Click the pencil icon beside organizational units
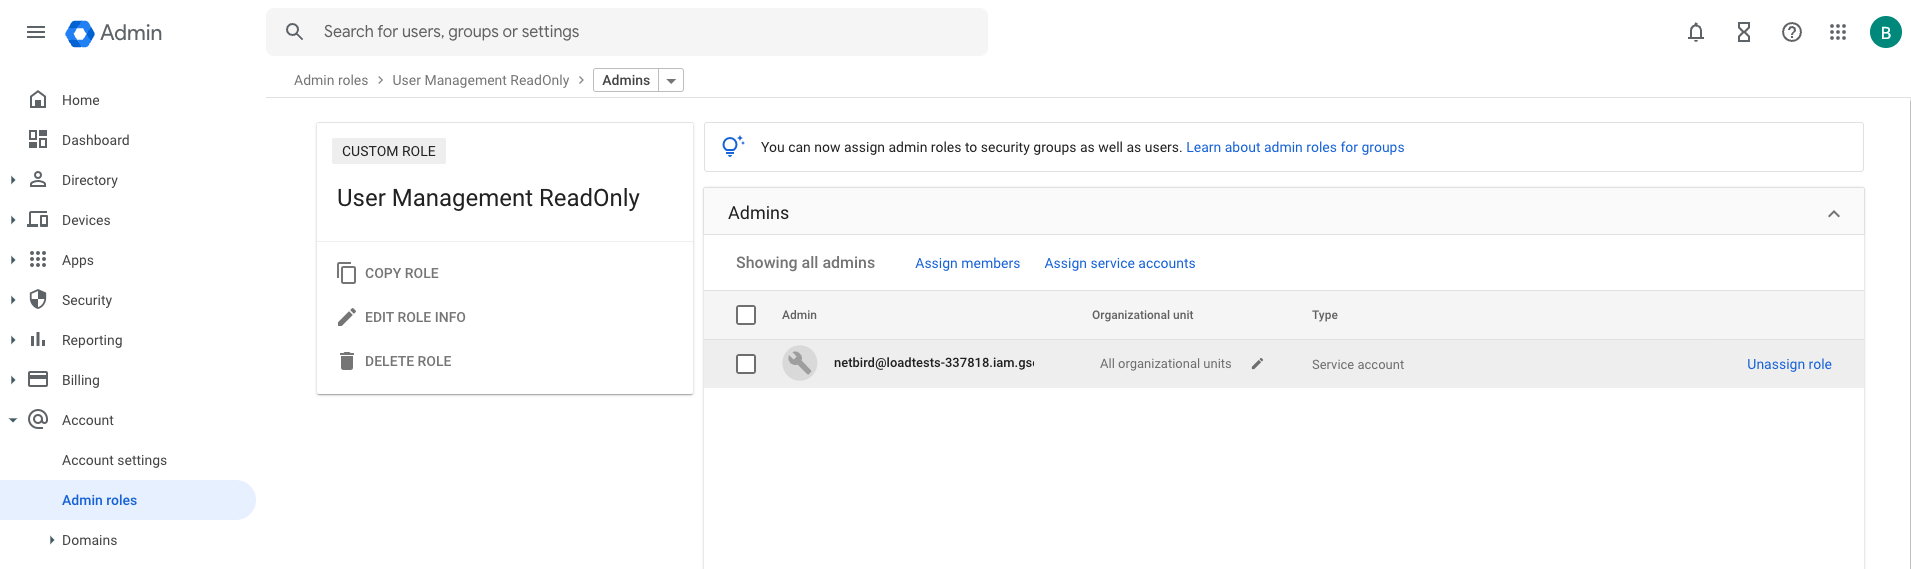The image size is (1911, 569). point(1257,364)
